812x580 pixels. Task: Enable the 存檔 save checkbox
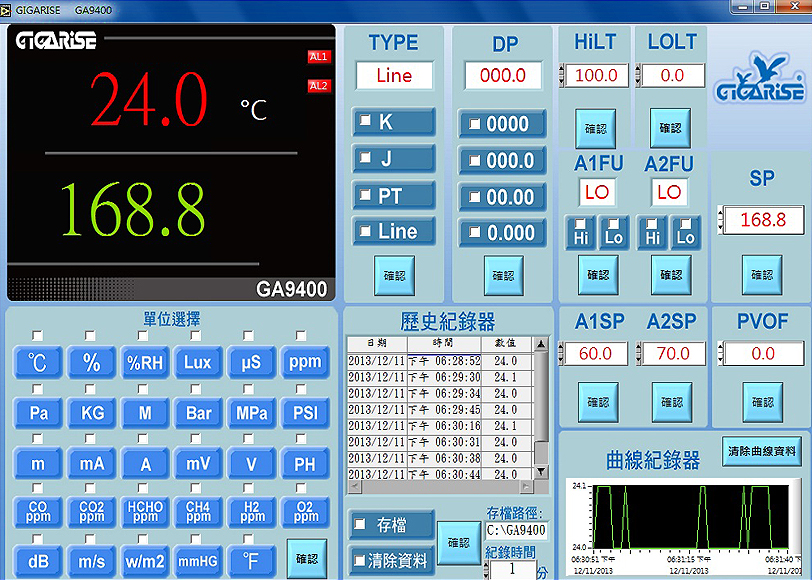coord(359,524)
